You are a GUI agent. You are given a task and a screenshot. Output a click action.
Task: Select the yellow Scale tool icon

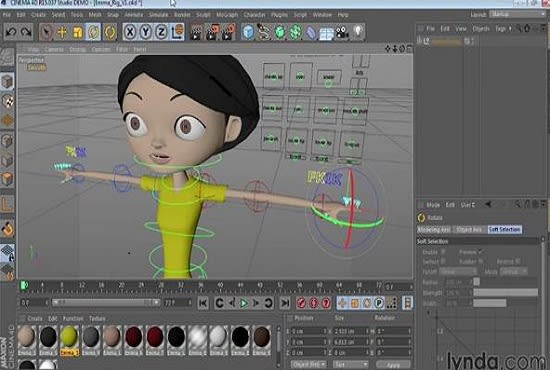pyautogui.click(x=78, y=32)
